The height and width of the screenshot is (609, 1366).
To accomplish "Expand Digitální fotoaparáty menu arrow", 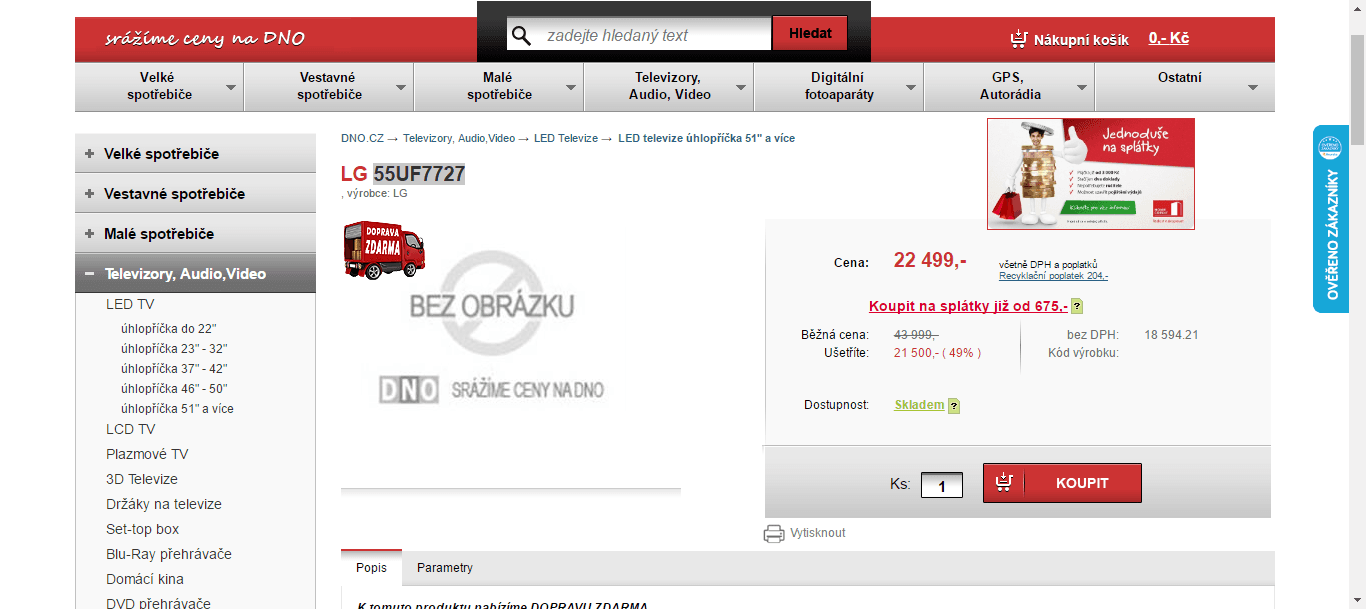I will tap(911, 88).
